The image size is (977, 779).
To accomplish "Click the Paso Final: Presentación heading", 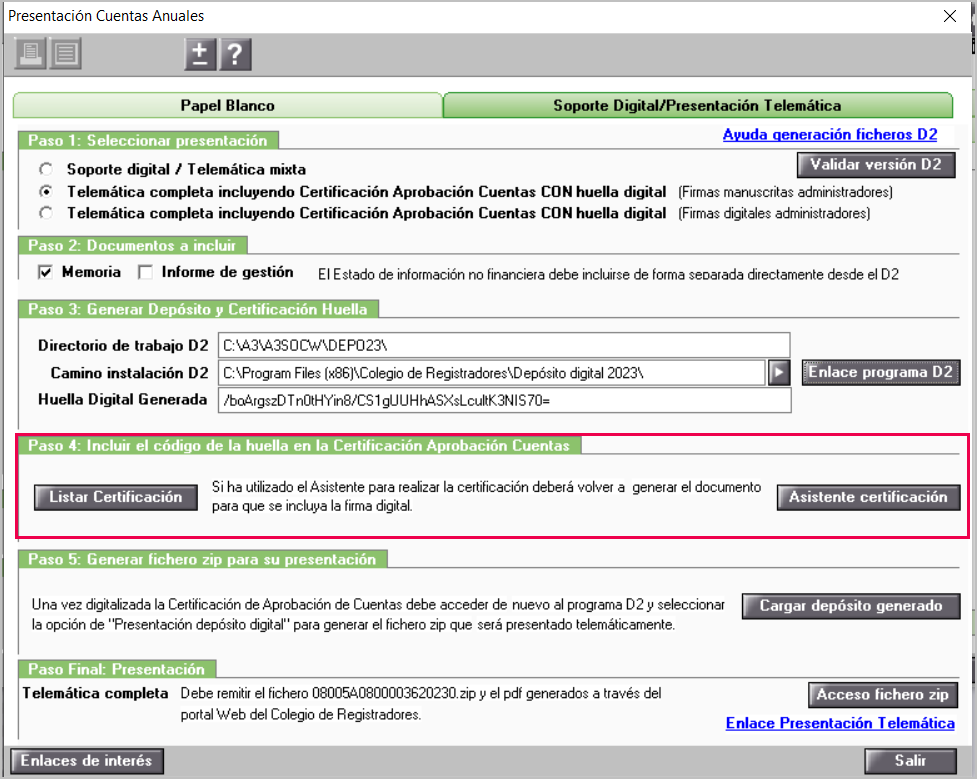I will tap(117, 669).
